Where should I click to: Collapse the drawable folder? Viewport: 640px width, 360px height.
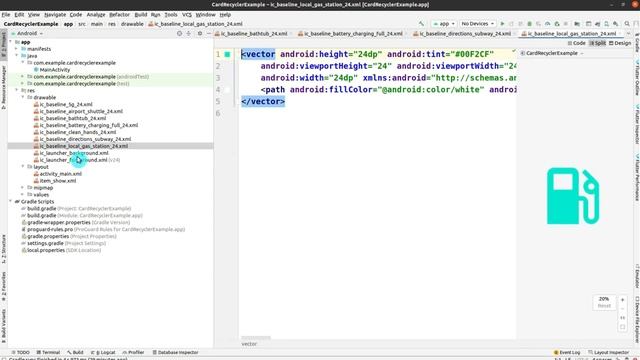(23, 98)
